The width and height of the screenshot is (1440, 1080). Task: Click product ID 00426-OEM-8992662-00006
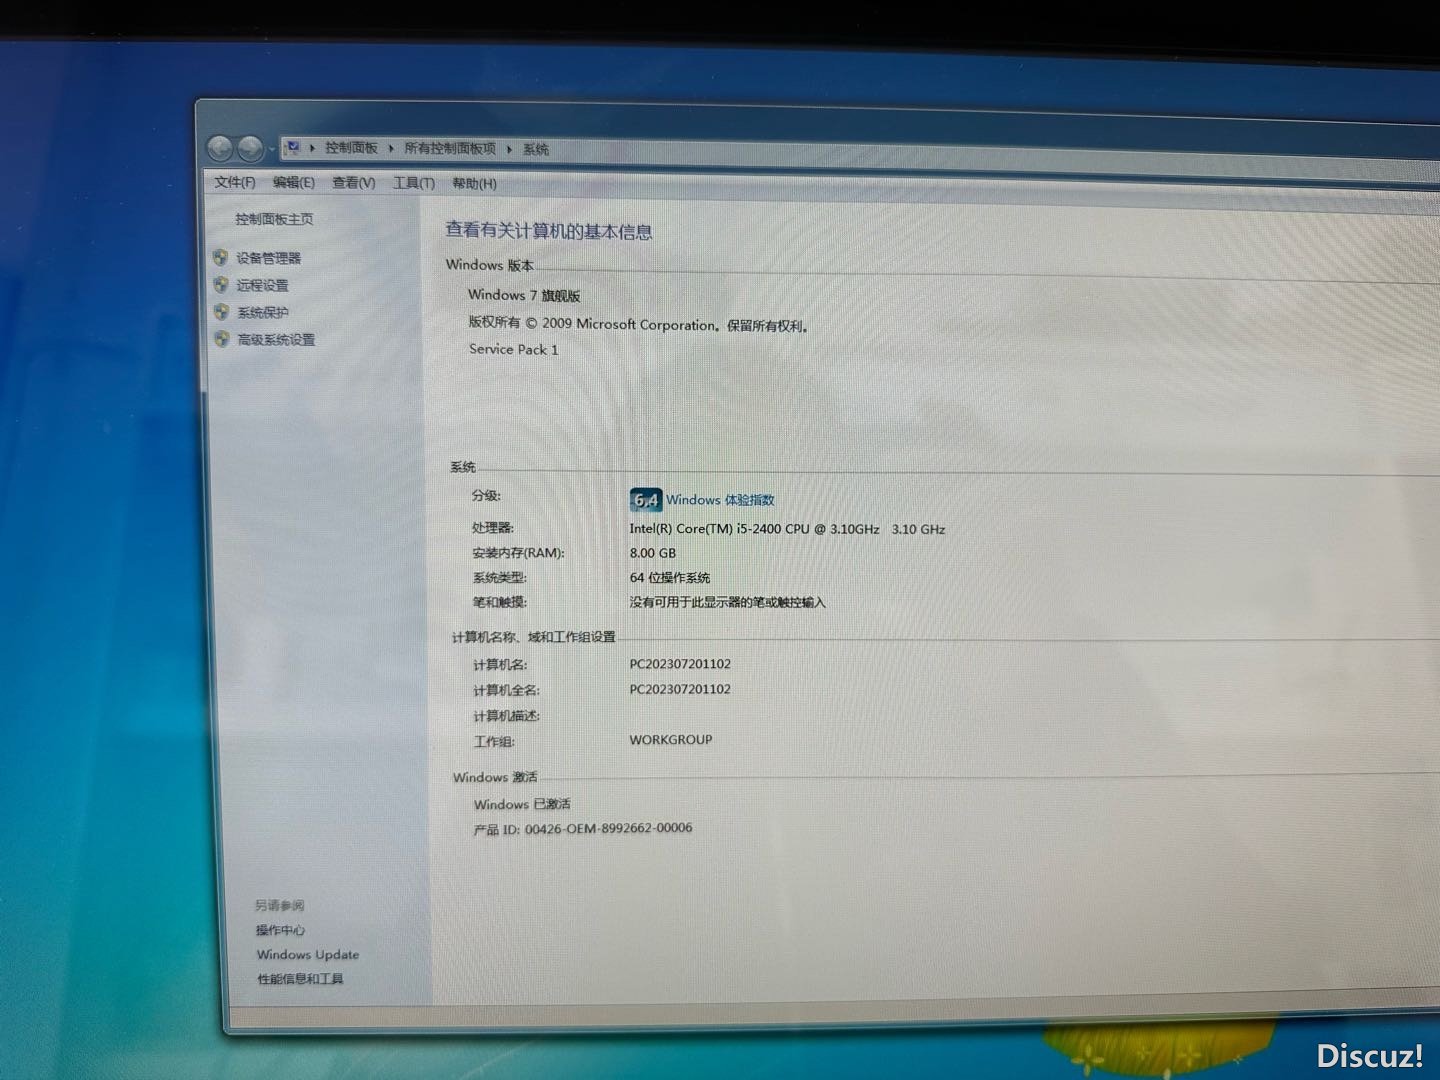(608, 828)
